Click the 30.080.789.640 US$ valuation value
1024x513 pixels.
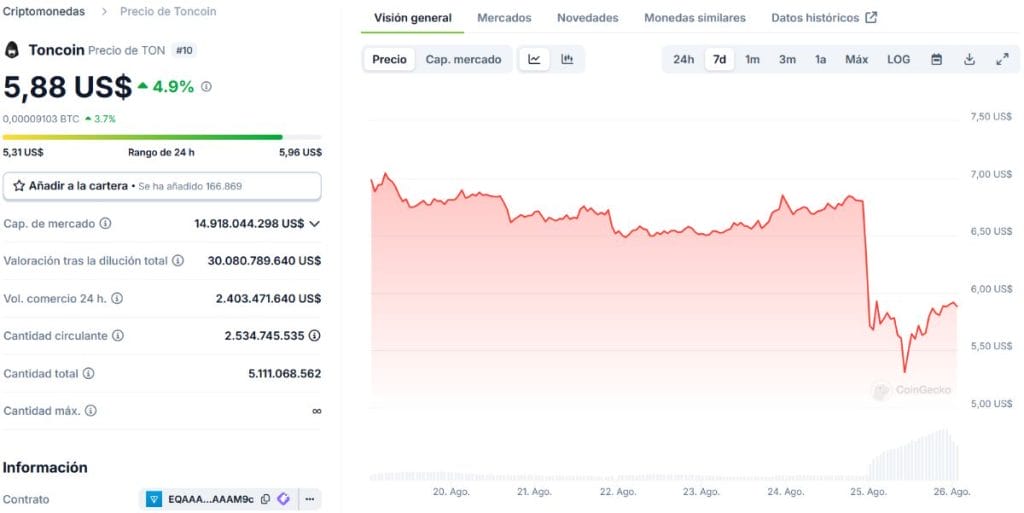click(264, 260)
